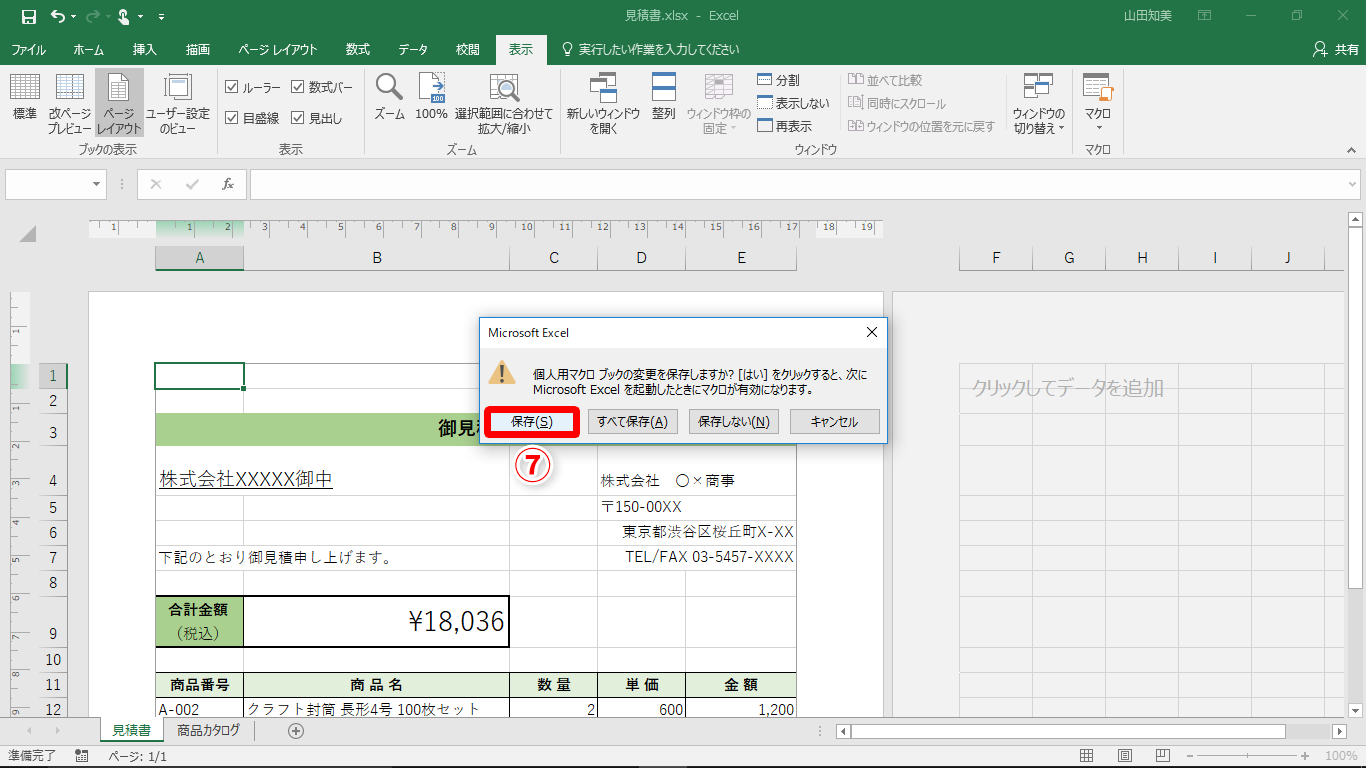Click キャンセル in the Microsoft Excel dialog

[x=835, y=422]
